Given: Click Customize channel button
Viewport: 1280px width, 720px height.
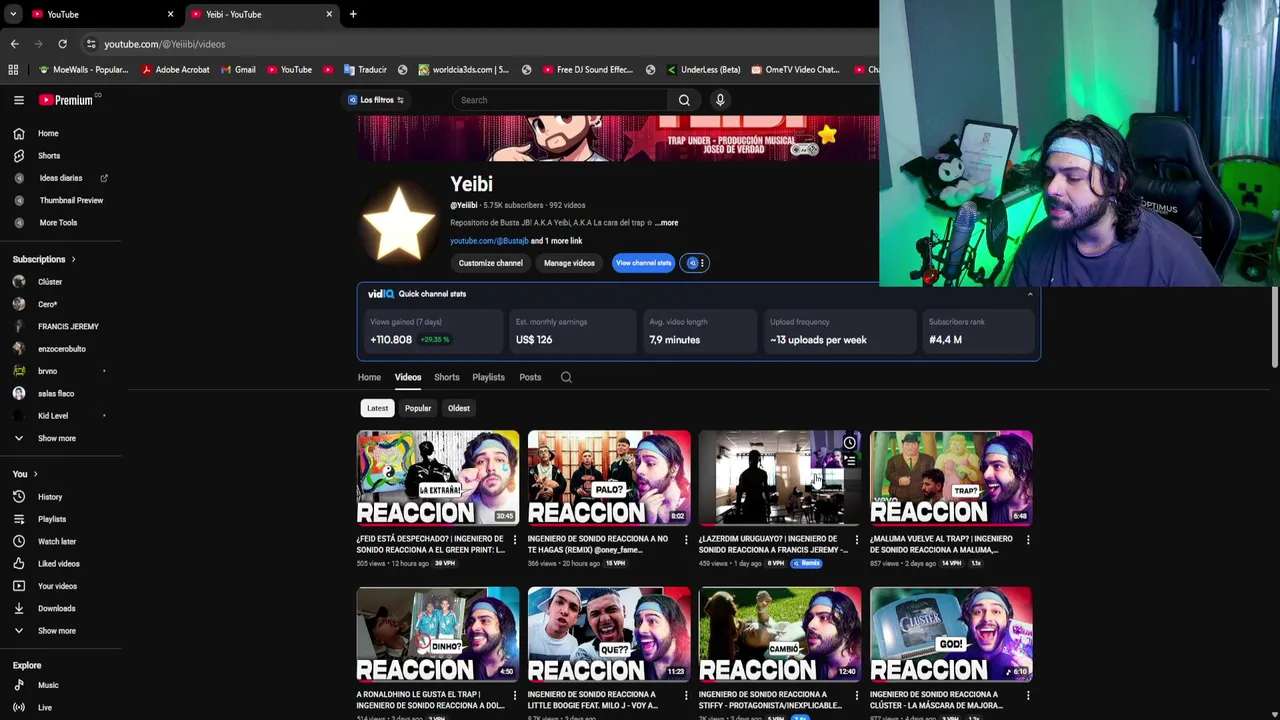Looking at the screenshot, I should pyautogui.click(x=491, y=263).
